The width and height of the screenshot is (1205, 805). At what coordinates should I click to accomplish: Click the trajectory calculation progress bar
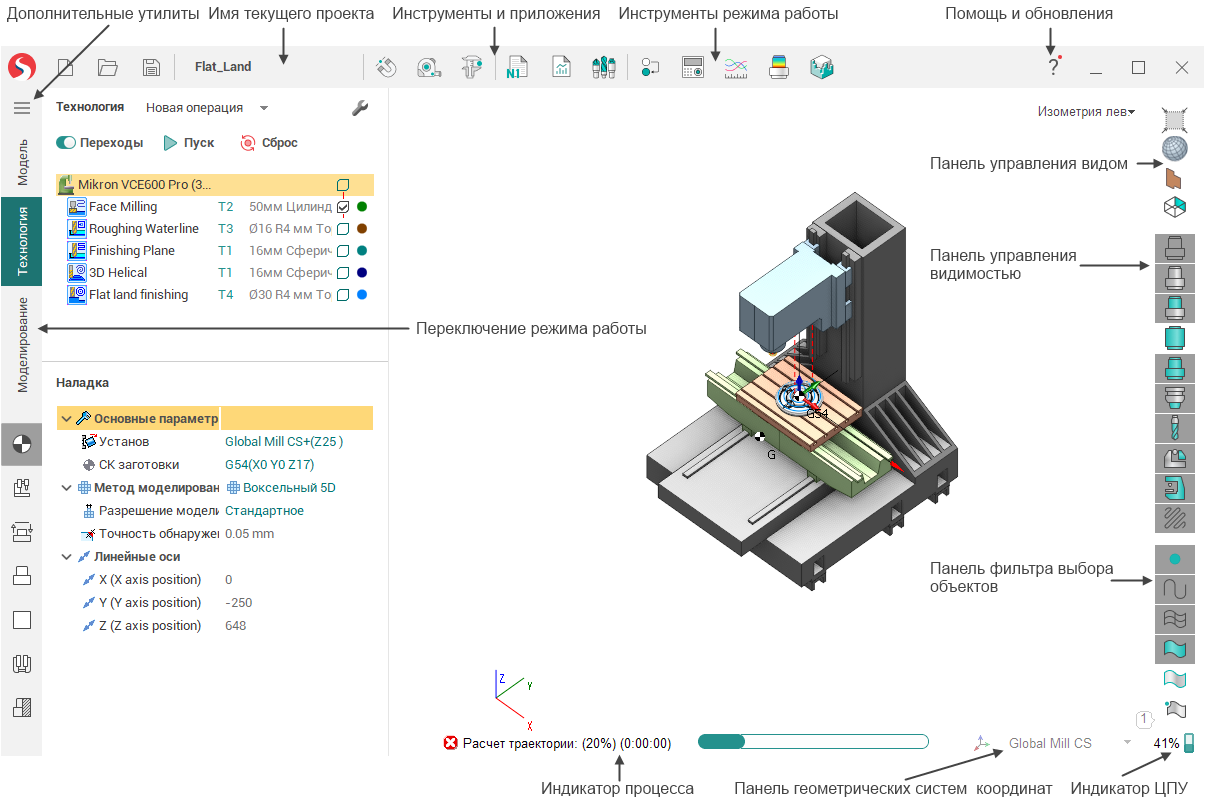point(813,742)
